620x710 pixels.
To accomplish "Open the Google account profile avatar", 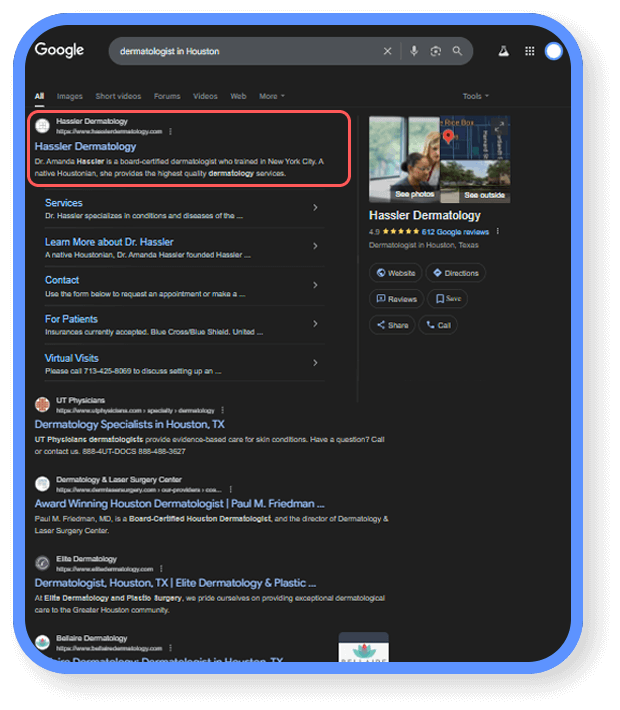I will [x=554, y=51].
